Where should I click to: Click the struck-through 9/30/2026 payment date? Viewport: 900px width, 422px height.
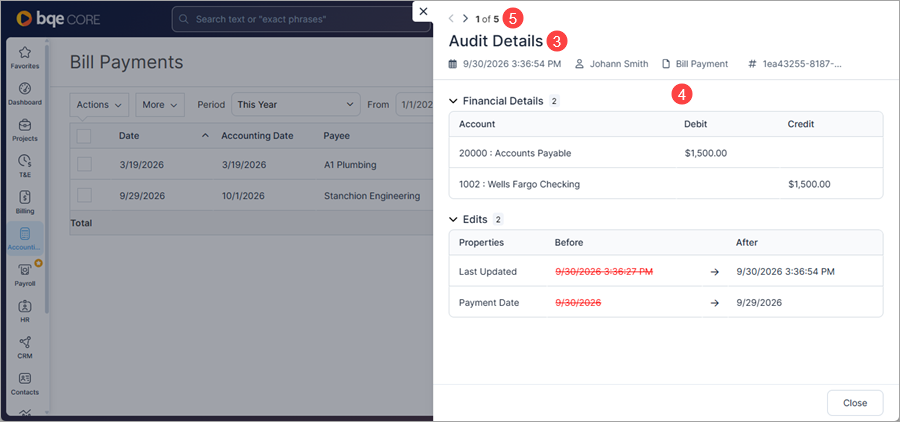point(577,303)
